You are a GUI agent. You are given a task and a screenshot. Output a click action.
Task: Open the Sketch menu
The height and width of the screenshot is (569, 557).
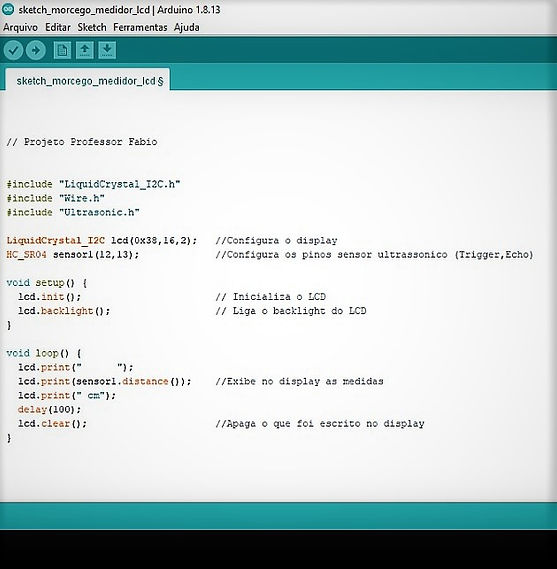coord(92,28)
